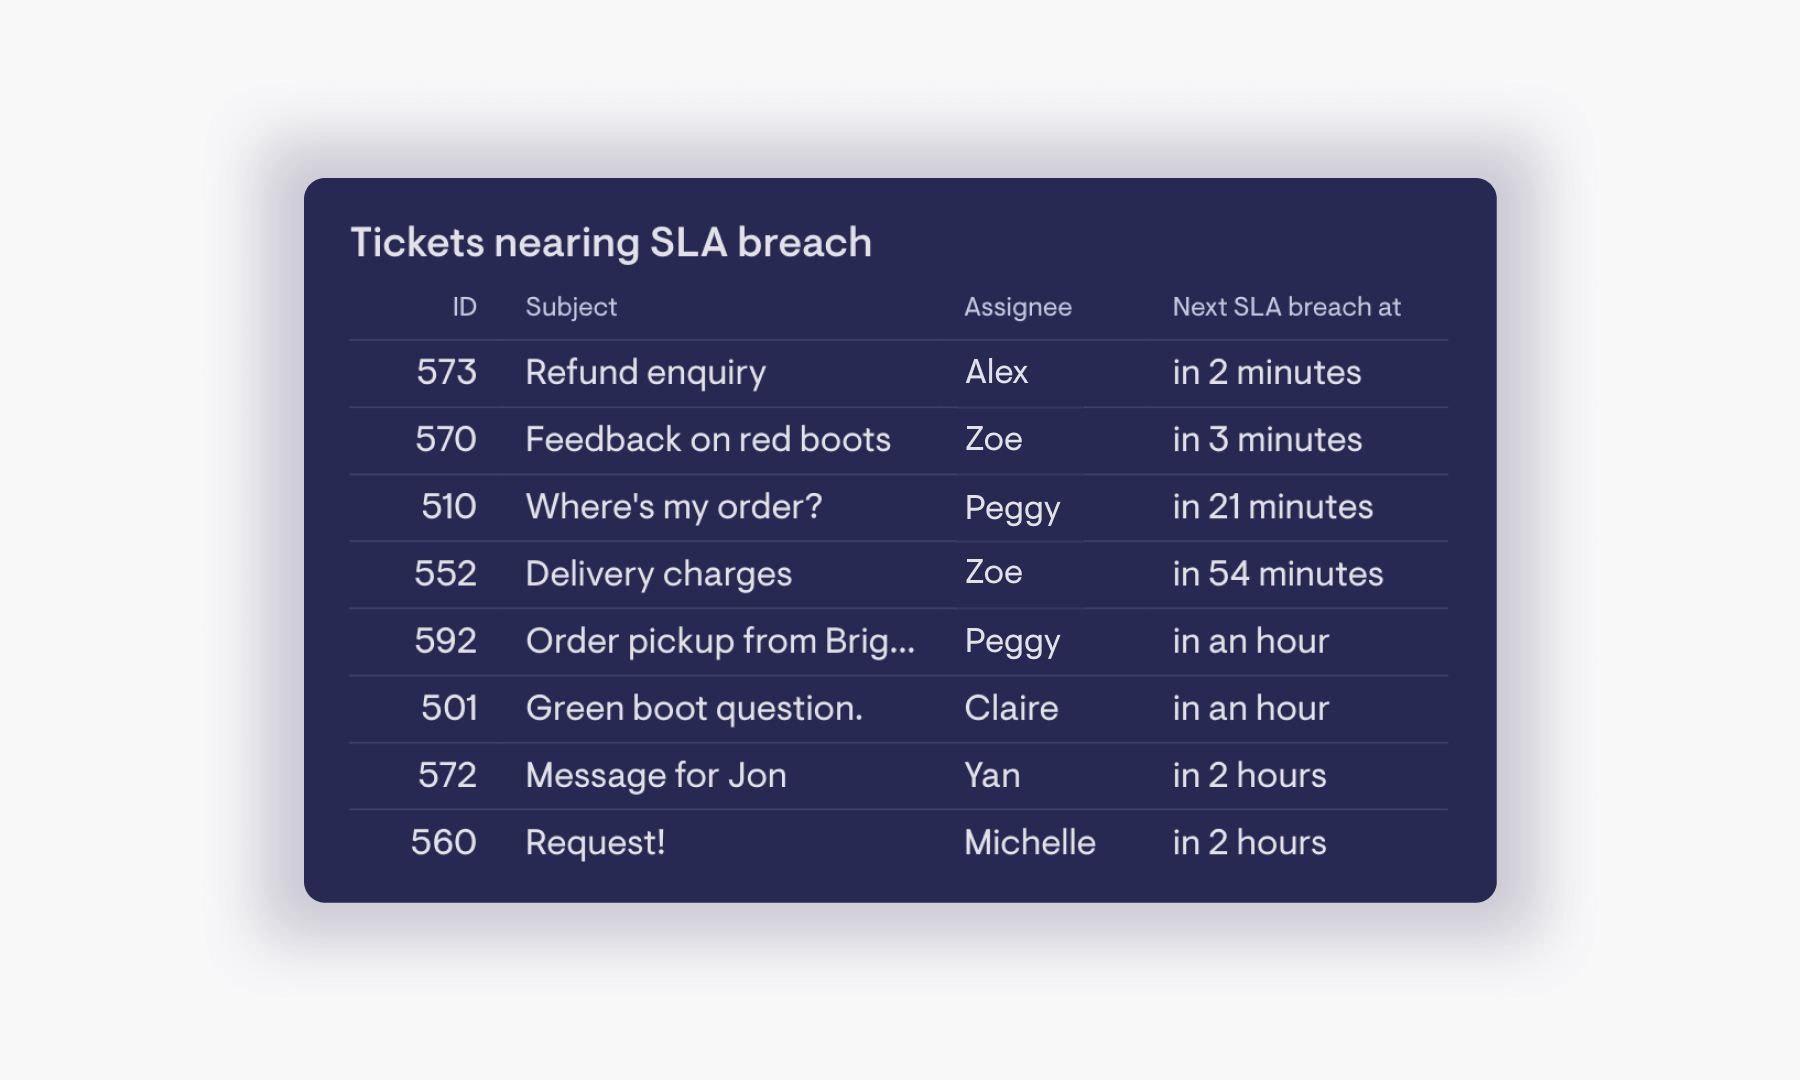This screenshot has height=1080, width=1800.
Task: Select the Feedback on red boots subject
Action: (708, 439)
